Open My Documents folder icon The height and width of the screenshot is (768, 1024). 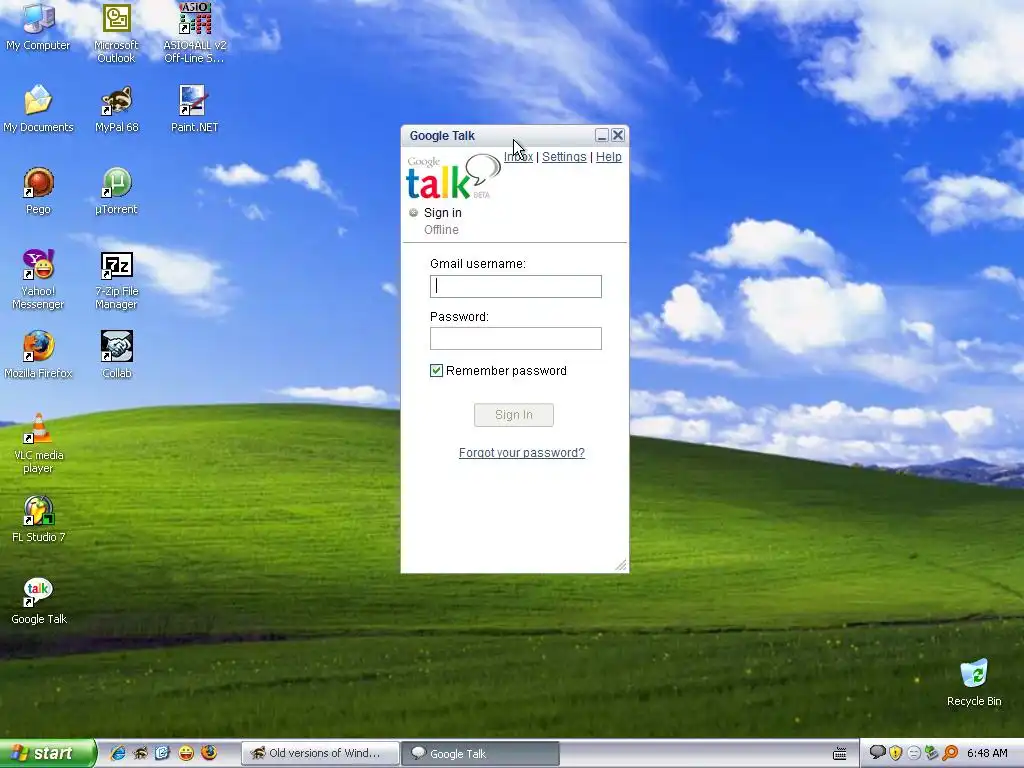point(38,108)
